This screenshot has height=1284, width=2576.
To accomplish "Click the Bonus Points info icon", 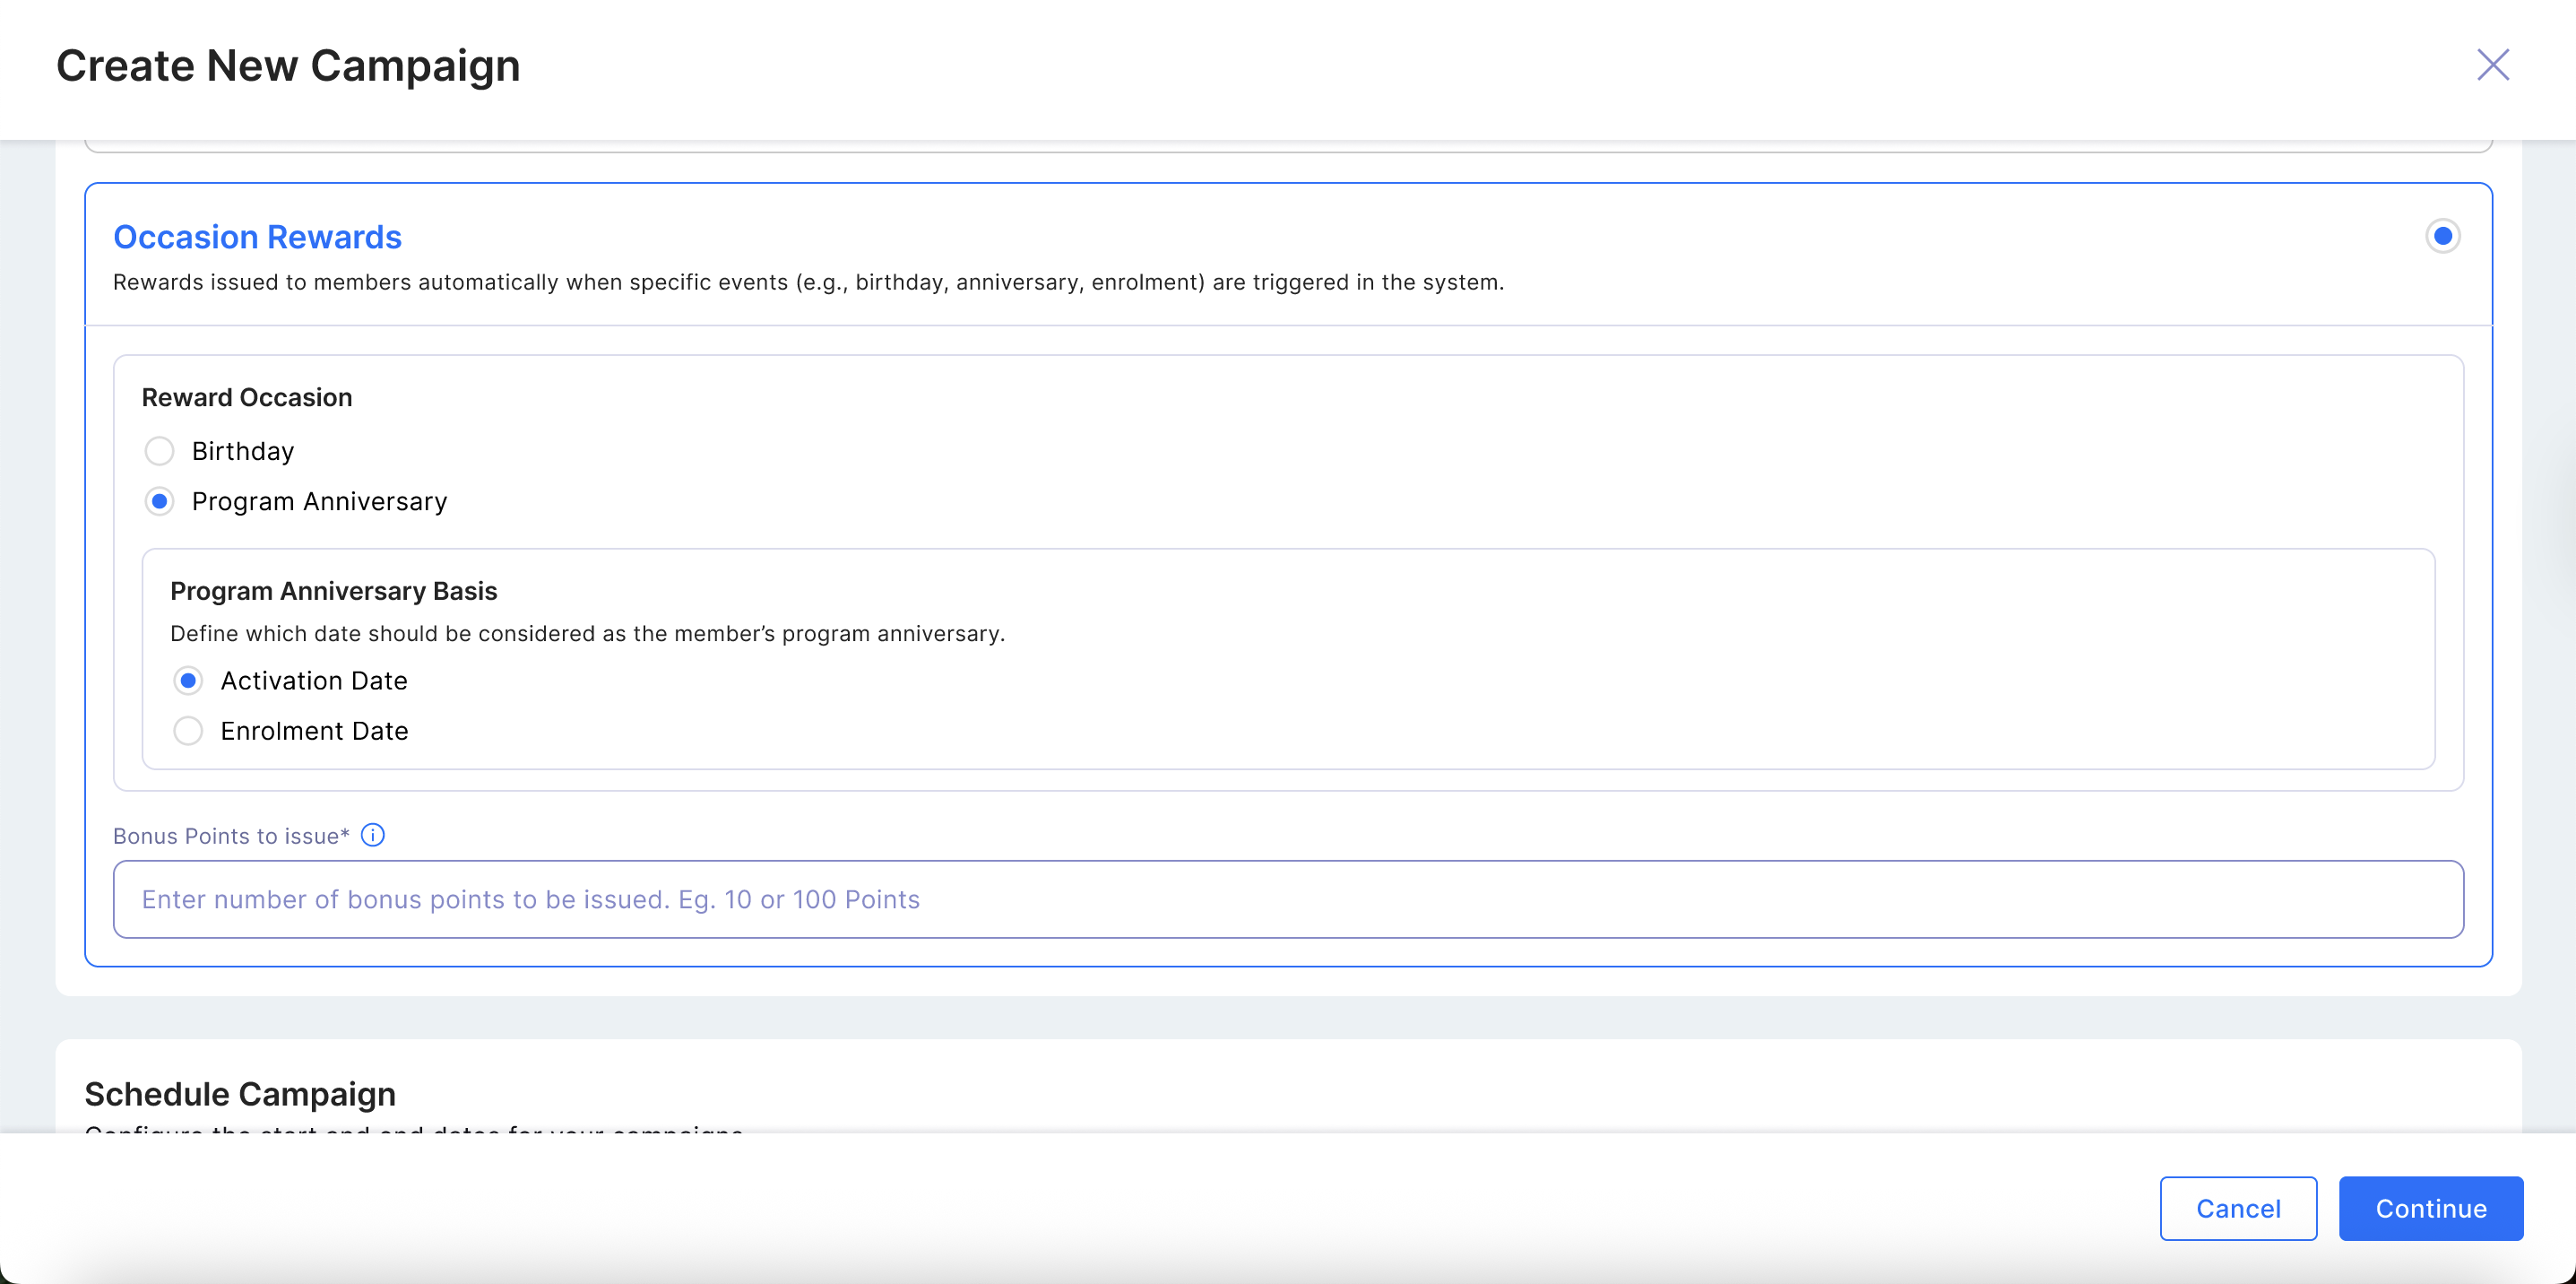I will [372, 835].
